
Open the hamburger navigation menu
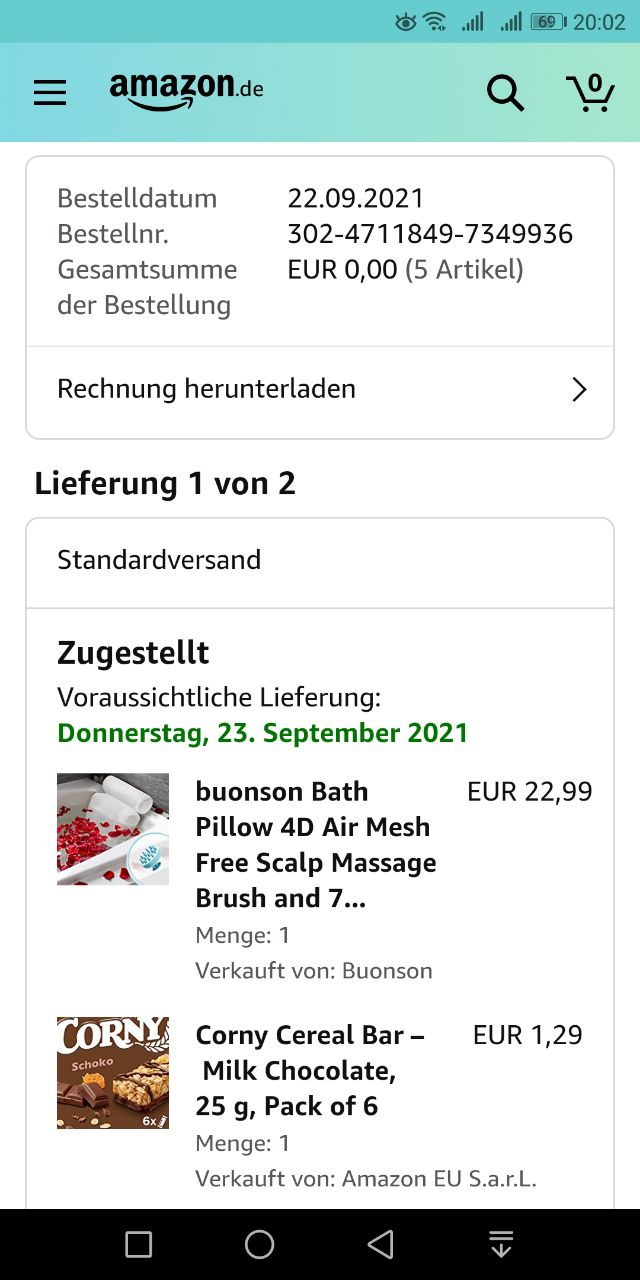[50, 93]
